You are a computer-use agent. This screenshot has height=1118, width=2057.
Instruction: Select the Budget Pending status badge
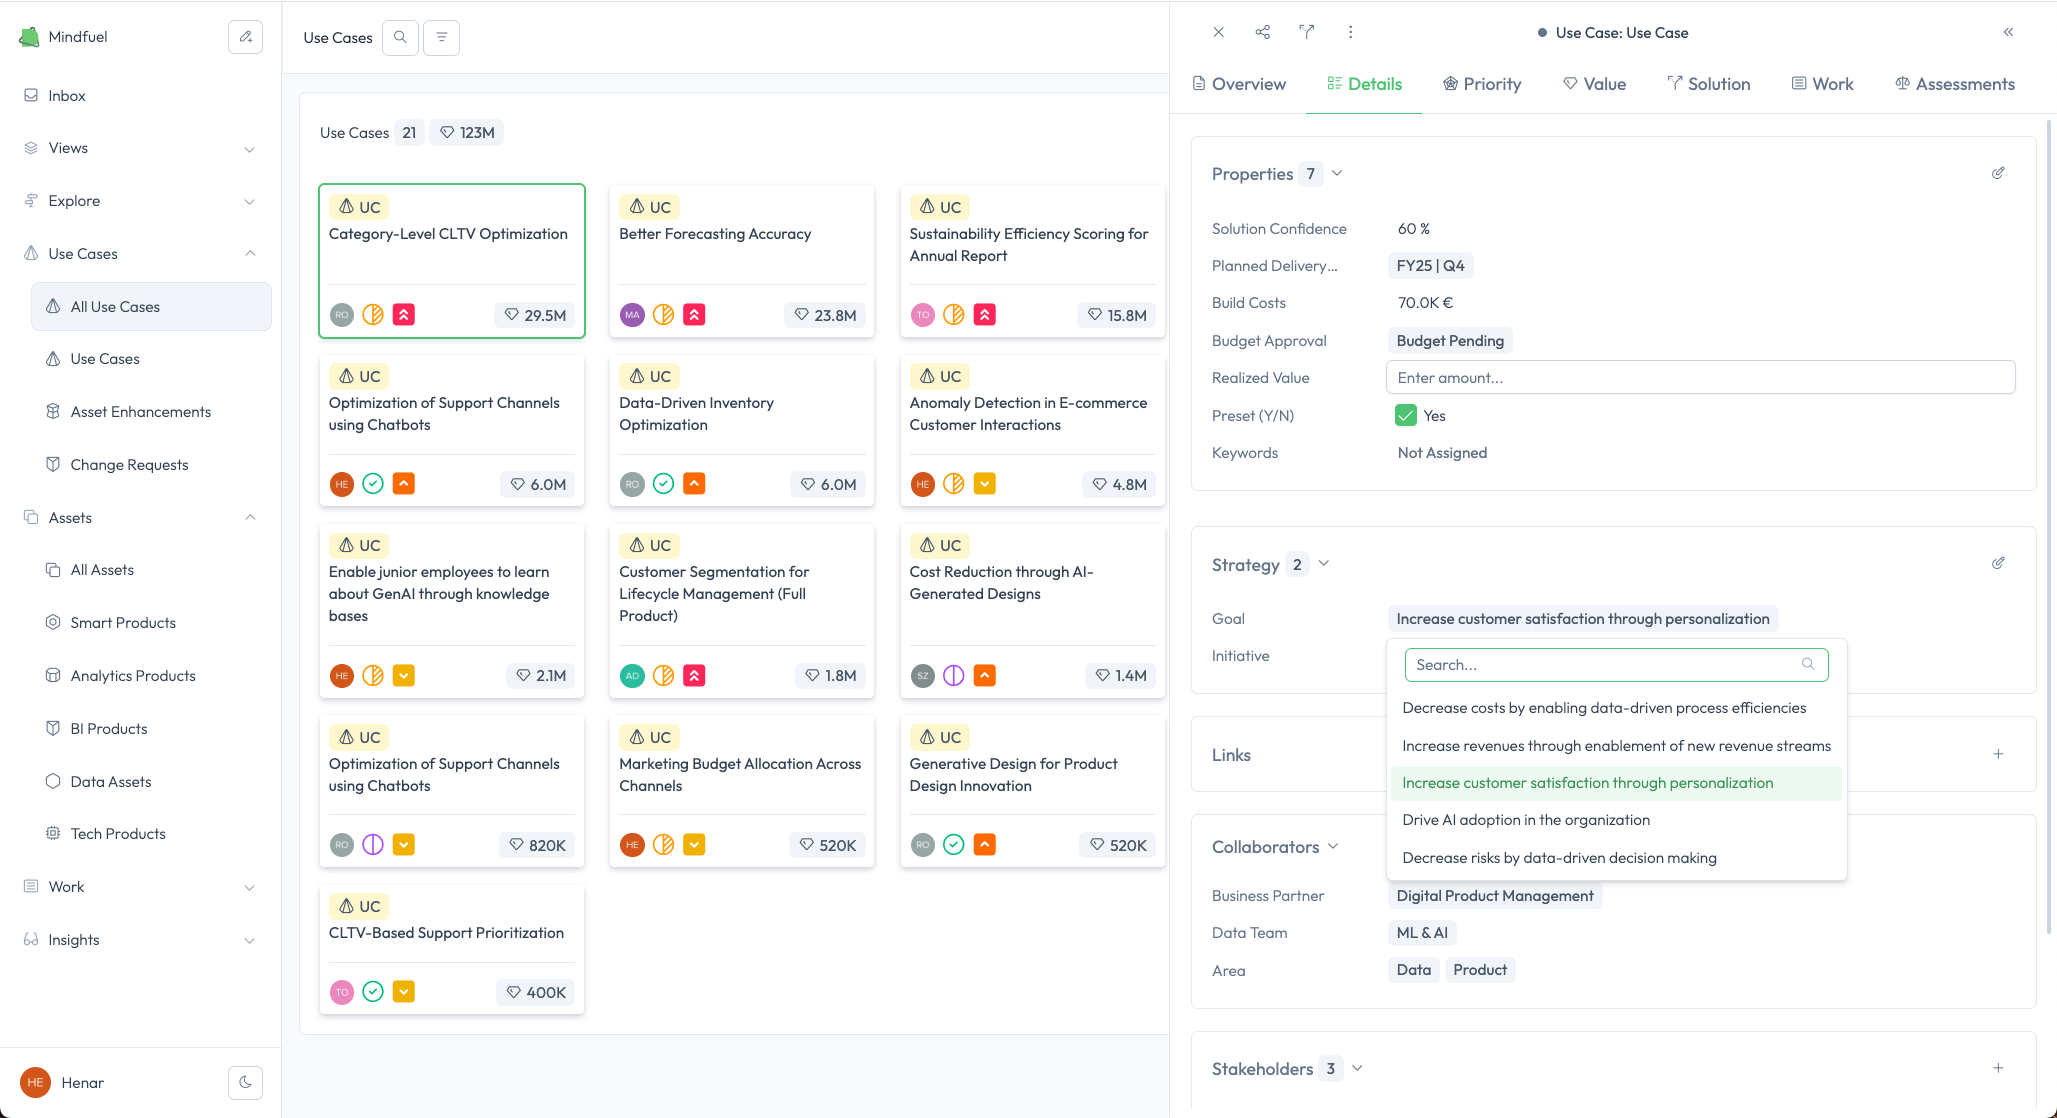(x=1450, y=340)
